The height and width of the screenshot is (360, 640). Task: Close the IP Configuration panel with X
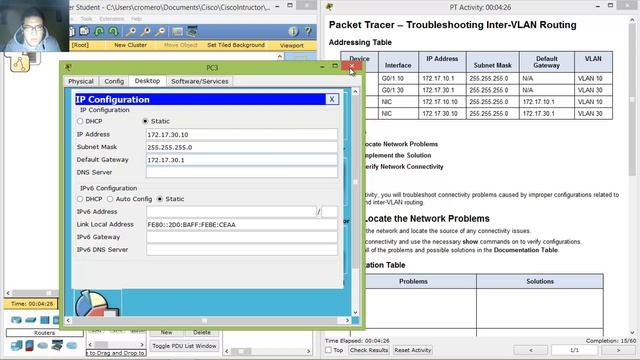point(332,99)
